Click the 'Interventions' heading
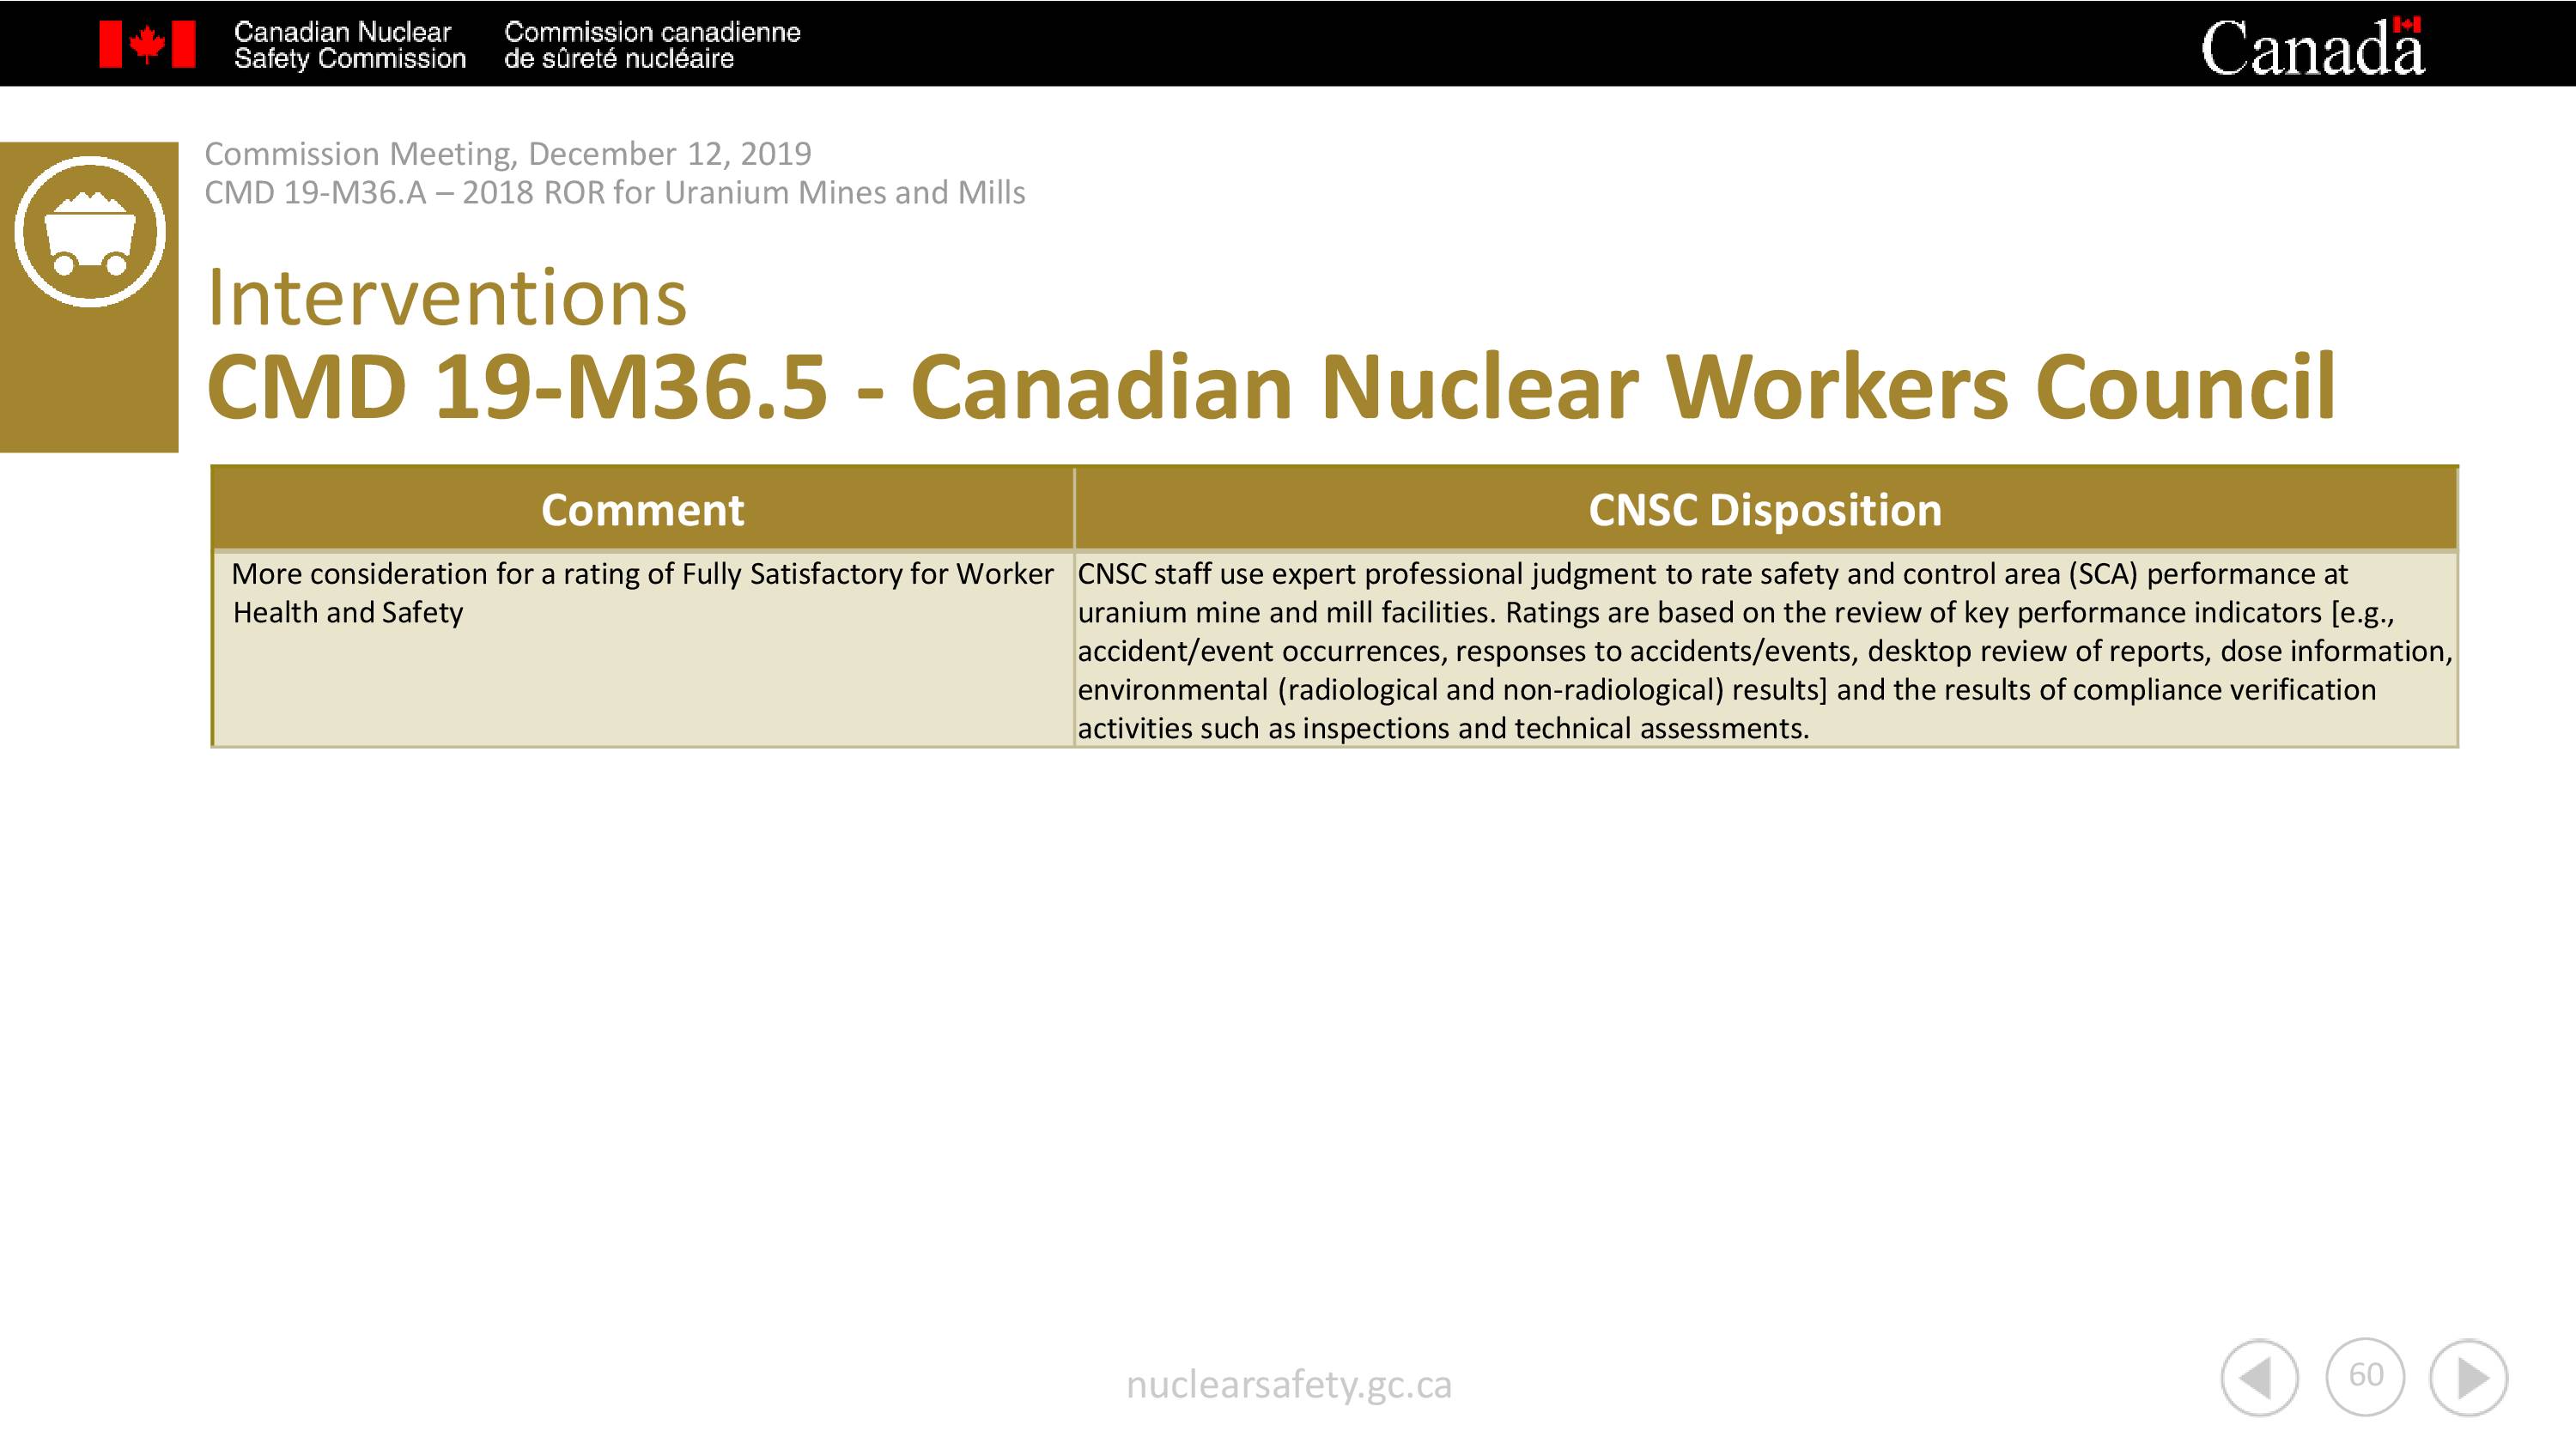2576x1449 pixels. pyautogui.click(x=446, y=298)
